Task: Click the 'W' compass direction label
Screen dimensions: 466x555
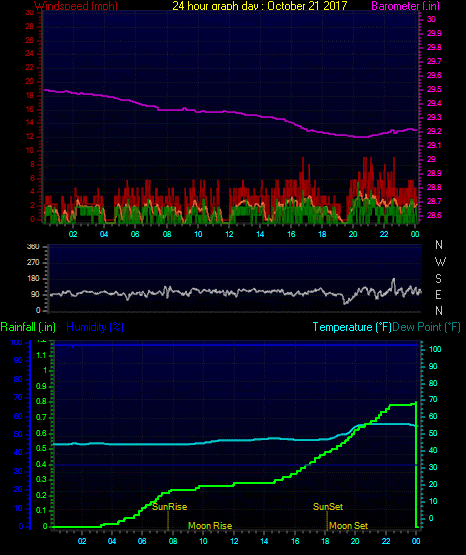Action: (x=440, y=262)
